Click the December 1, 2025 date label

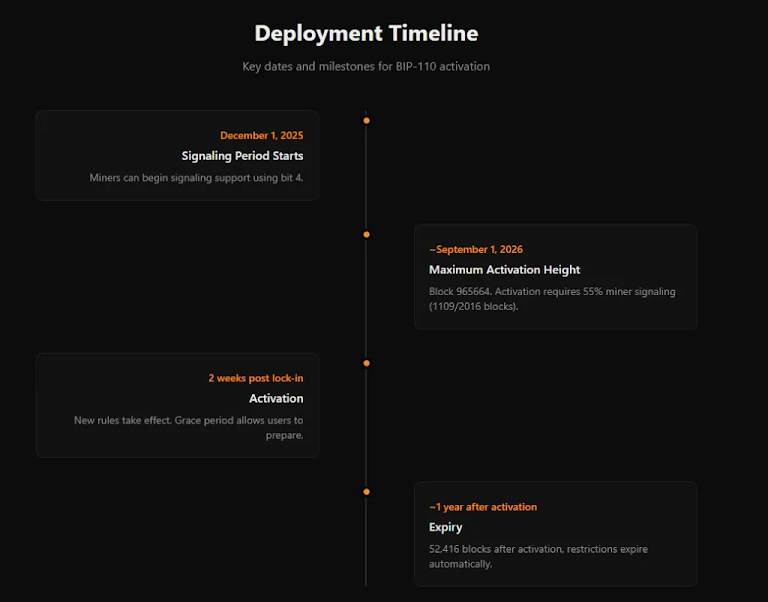(261, 135)
